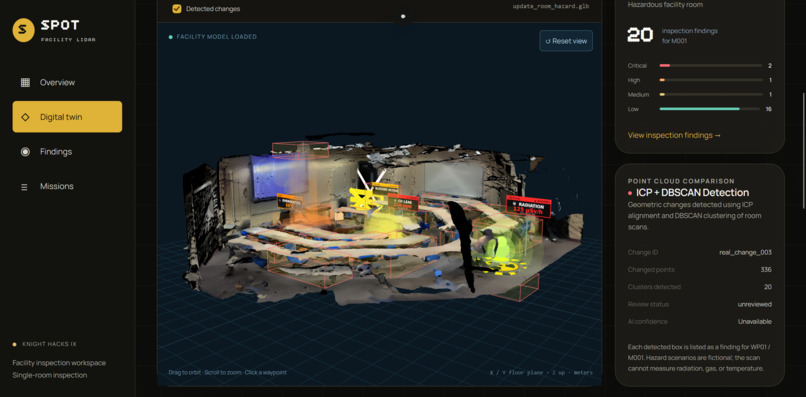Click the yellow blocked-access barrier marker
This screenshot has height=397, width=806.
click(x=365, y=200)
